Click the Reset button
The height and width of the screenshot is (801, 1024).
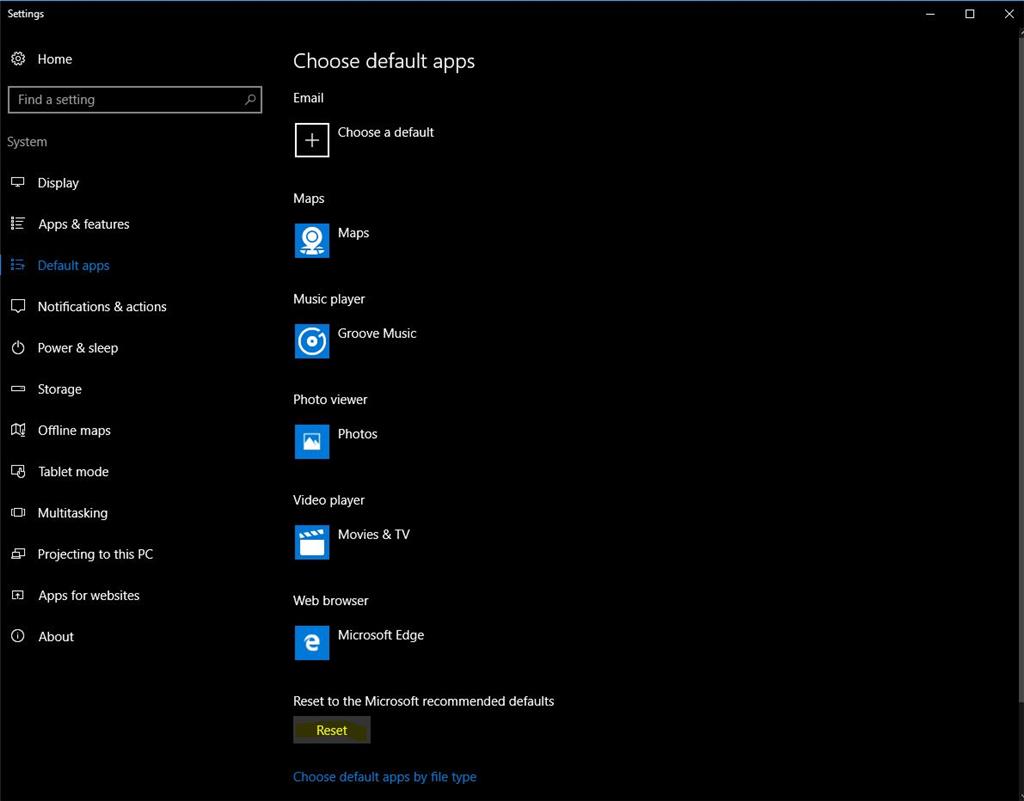pos(332,730)
